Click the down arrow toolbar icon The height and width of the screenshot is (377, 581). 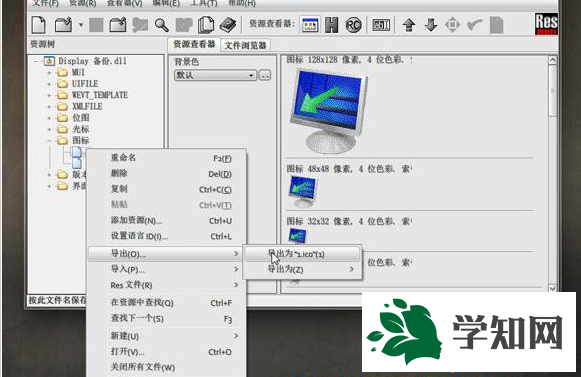(x=431, y=25)
